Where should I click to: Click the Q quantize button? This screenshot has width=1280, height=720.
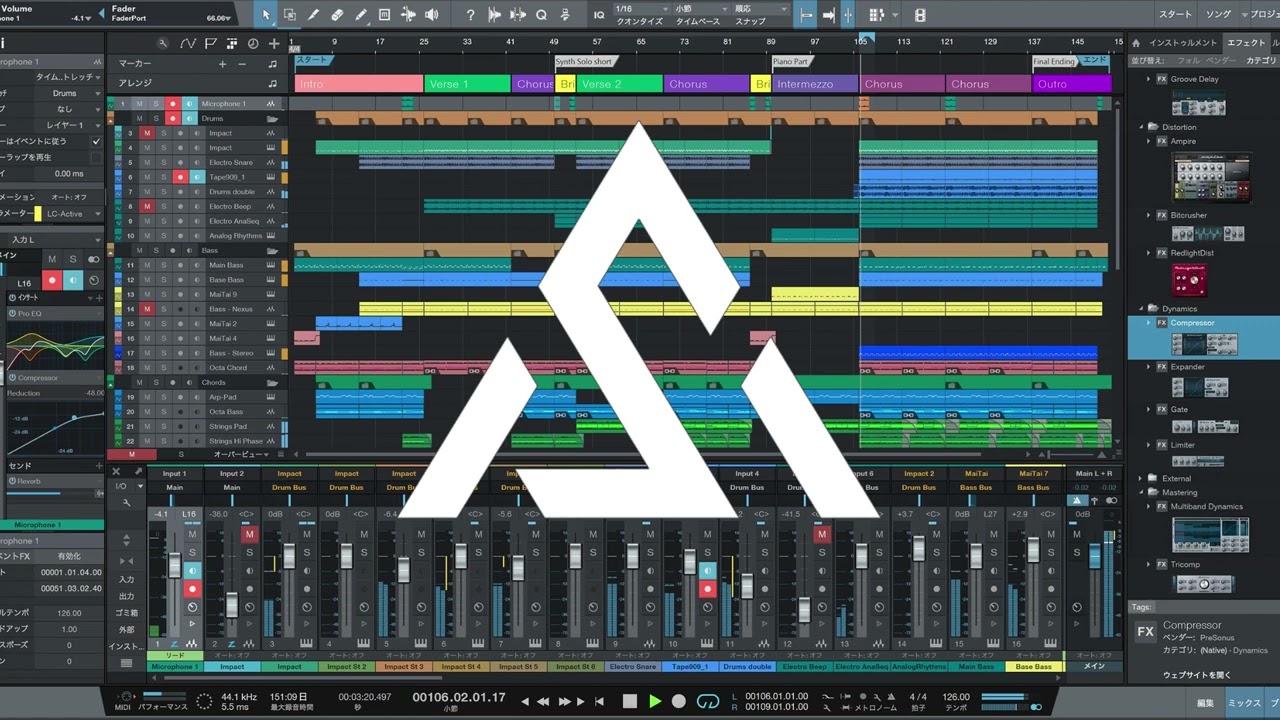pyautogui.click(x=541, y=15)
